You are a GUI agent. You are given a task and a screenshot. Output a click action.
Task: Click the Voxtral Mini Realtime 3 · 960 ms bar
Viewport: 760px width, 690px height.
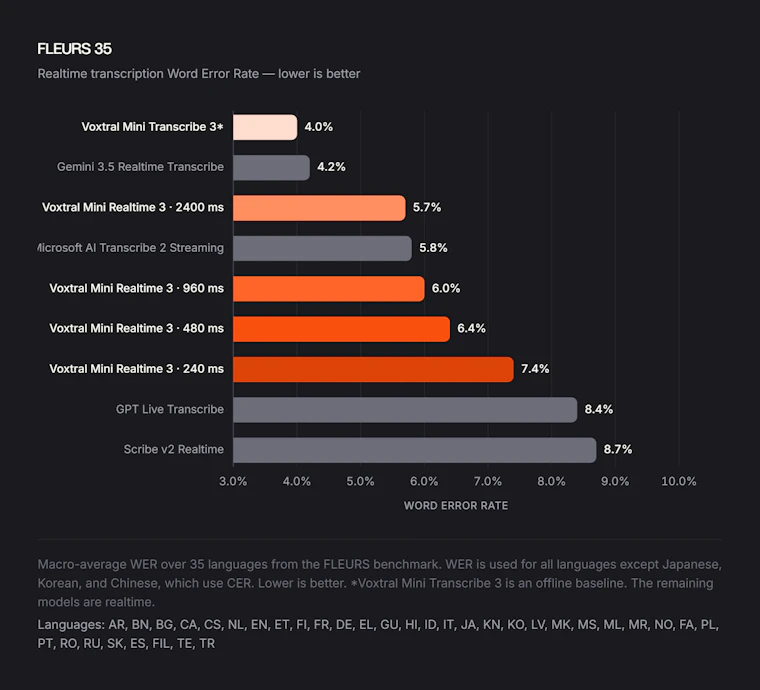(329, 289)
